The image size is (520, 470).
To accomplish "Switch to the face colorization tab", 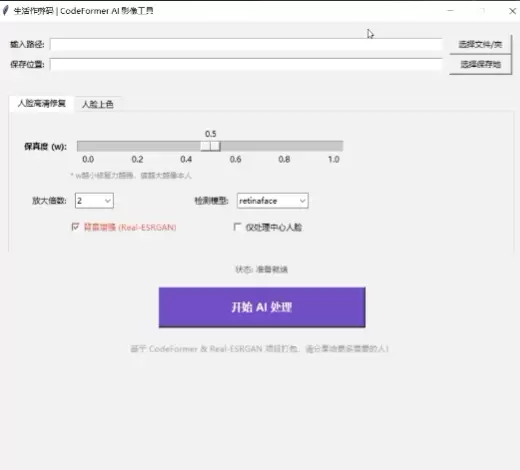I will (97, 104).
